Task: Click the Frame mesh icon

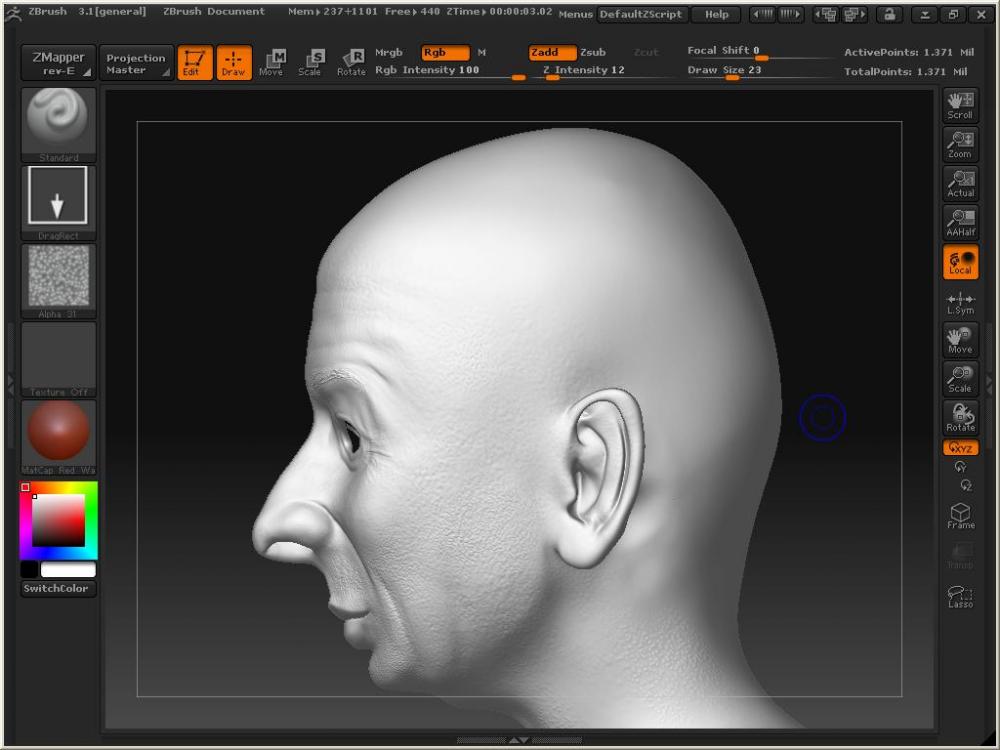Action: (x=960, y=517)
